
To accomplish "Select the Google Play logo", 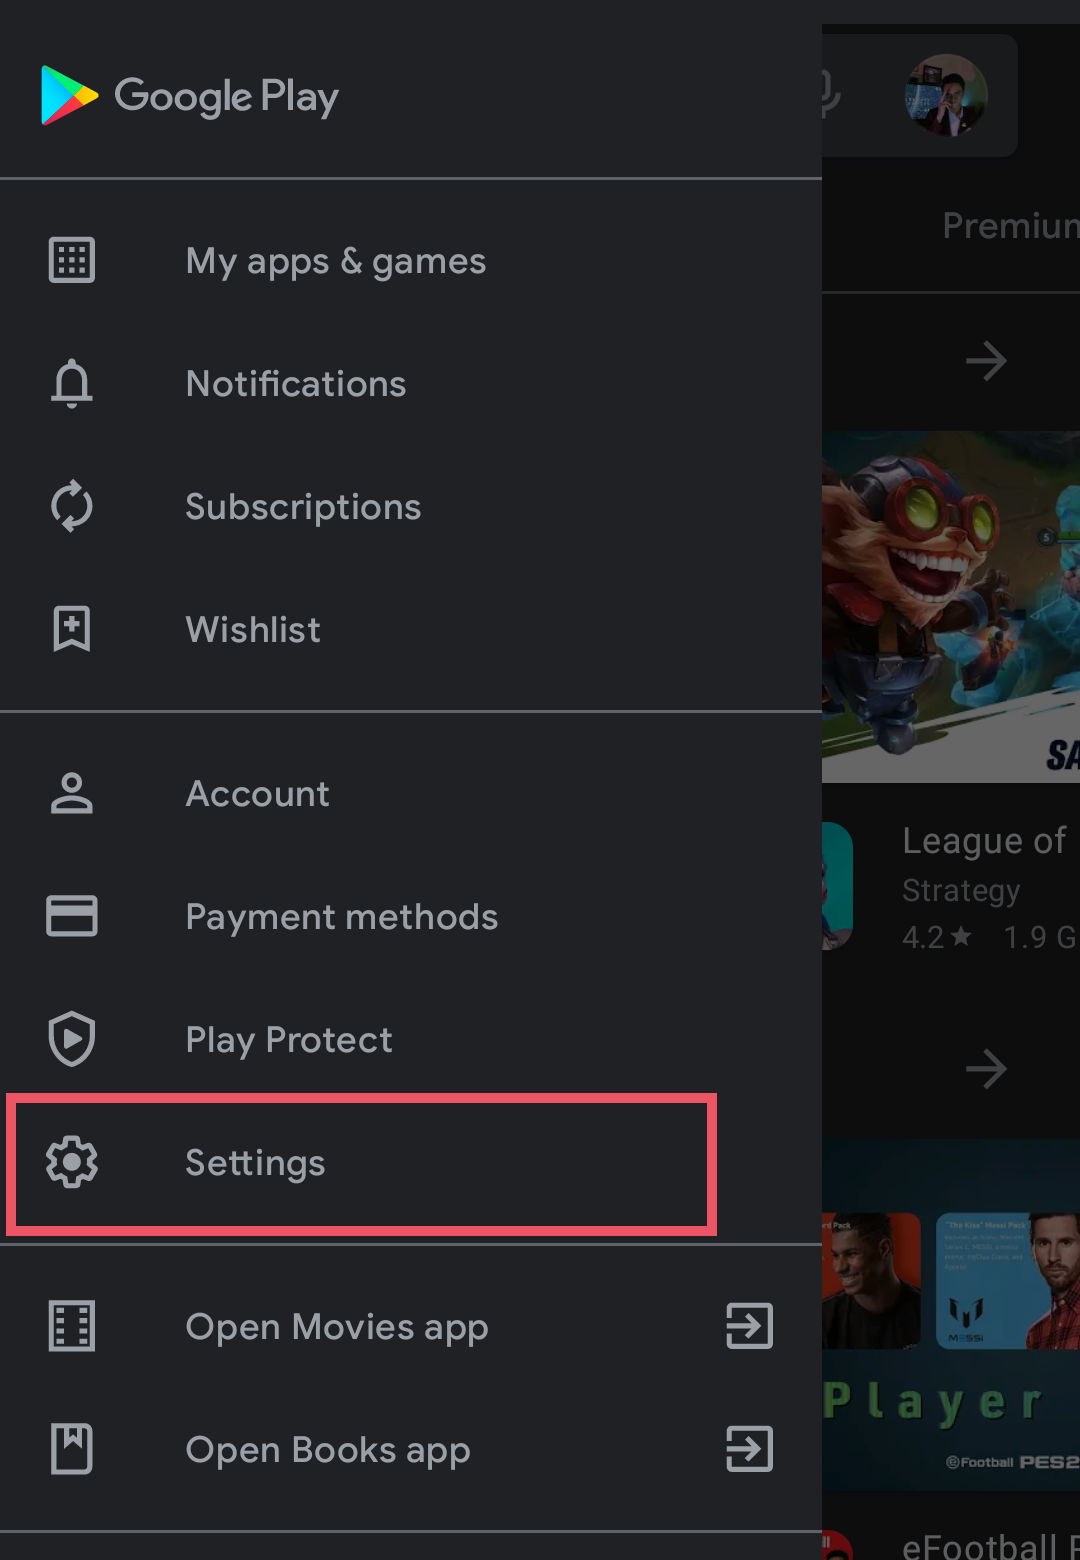I will coord(189,96).
